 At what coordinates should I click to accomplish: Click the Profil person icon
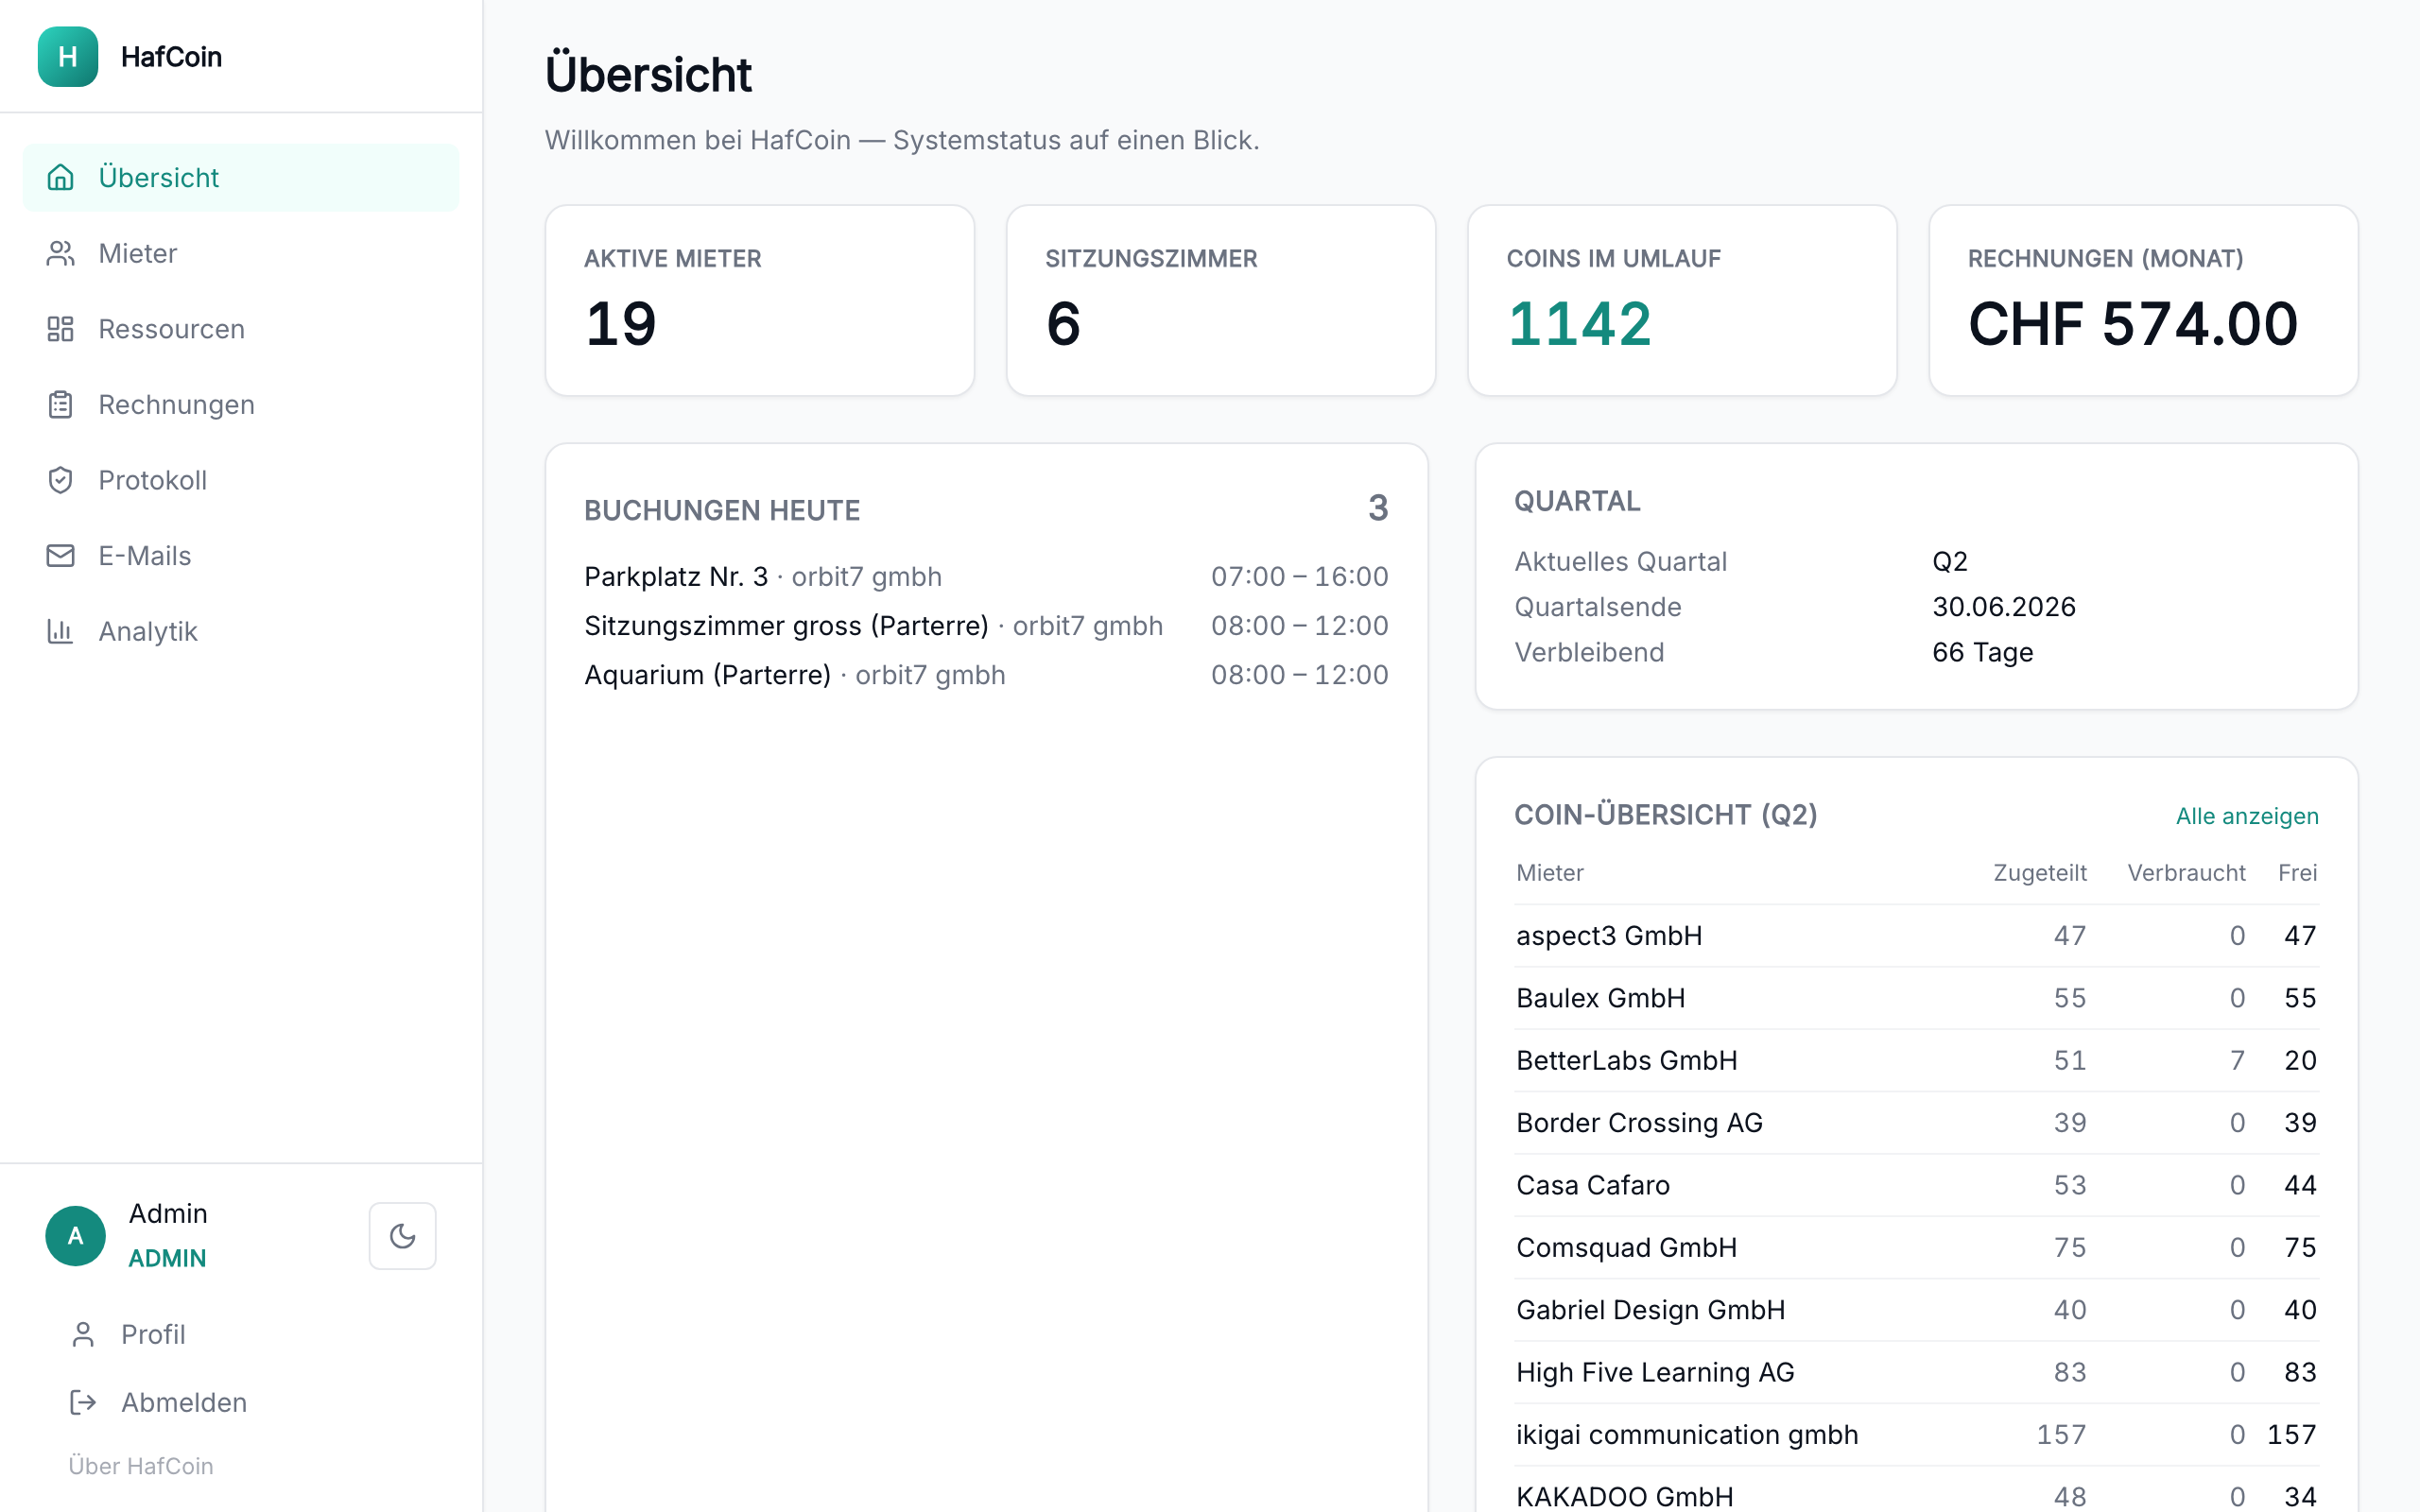pos(83,1334)
